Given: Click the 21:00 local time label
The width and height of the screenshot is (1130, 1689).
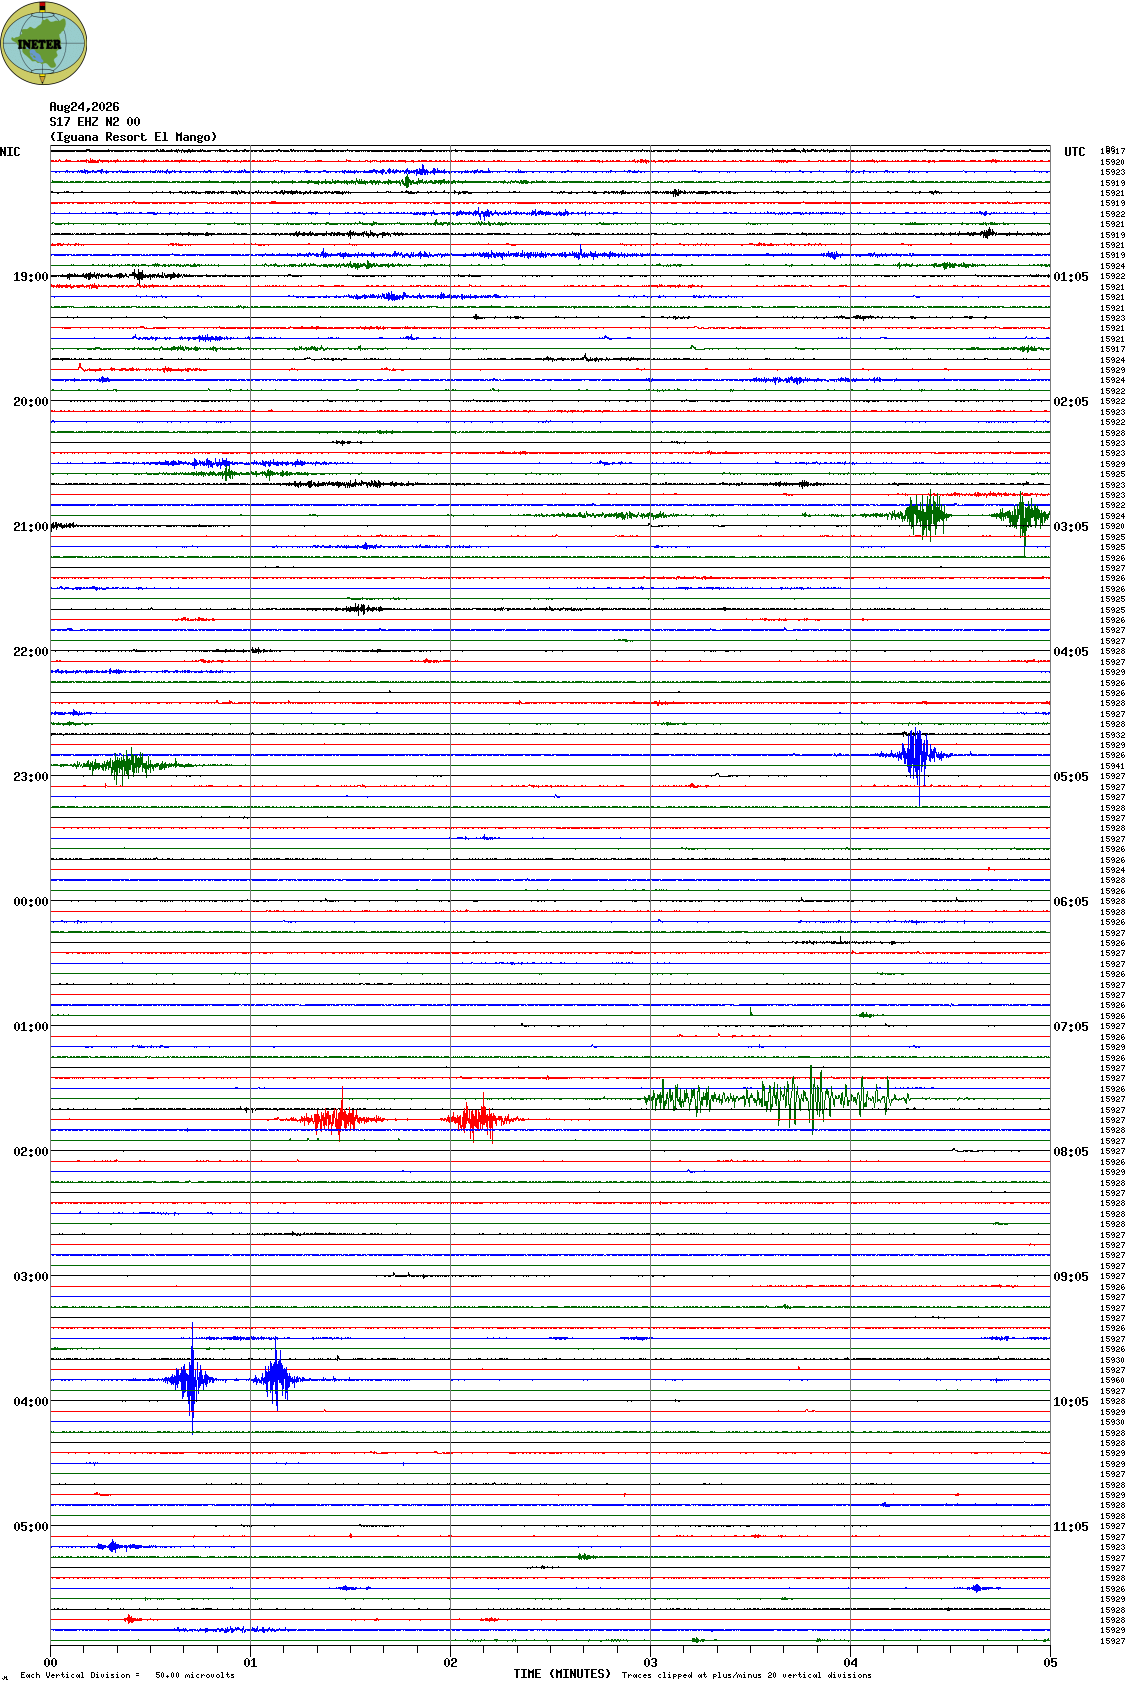Looking at the screenshot, I should point(30,527).
